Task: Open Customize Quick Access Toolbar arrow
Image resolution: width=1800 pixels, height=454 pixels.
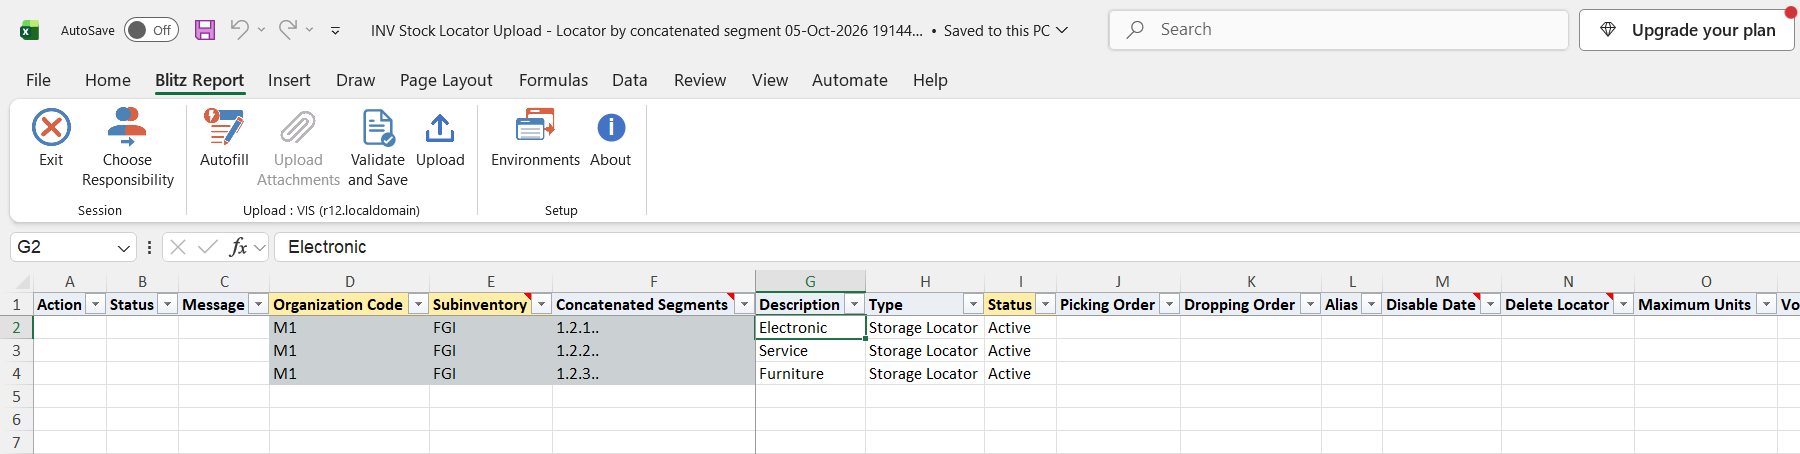Action: pyautogui.click(x=335, y=31)
